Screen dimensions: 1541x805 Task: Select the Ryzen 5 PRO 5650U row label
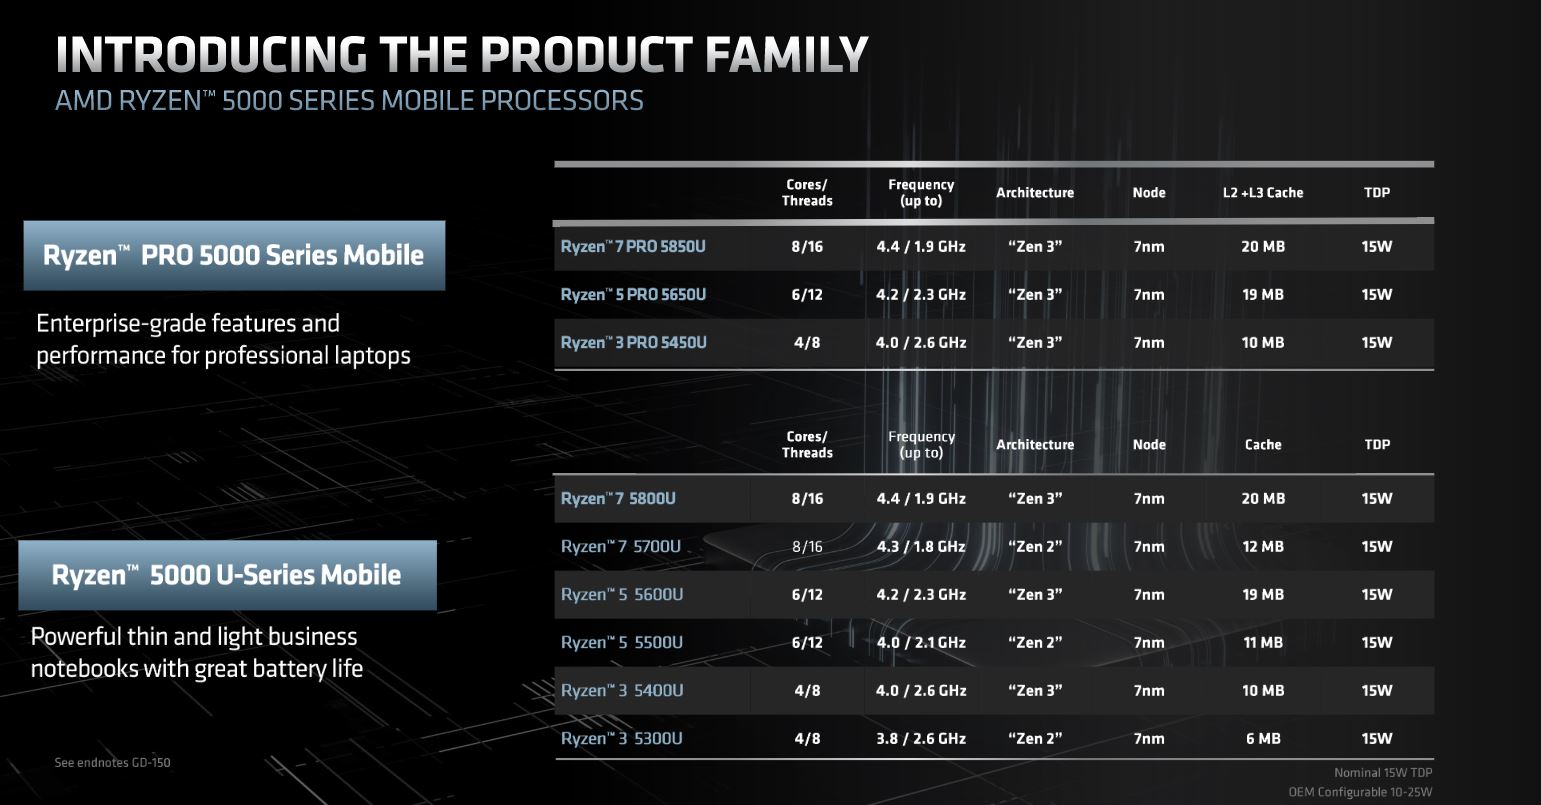(x=633, y=294)
